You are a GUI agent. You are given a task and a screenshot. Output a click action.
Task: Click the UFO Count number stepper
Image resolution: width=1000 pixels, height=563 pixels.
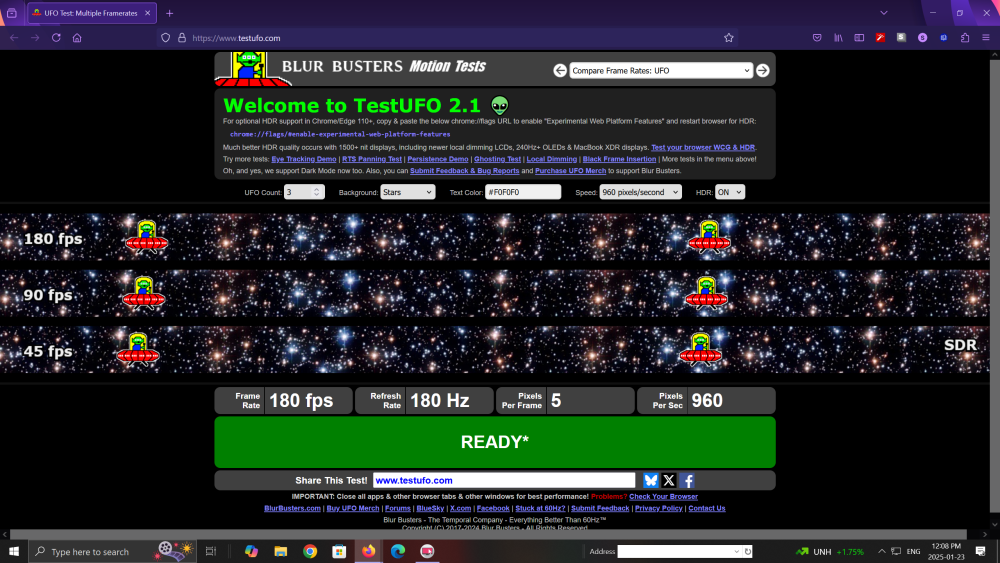pyautogui.click(x=304, y=192)
